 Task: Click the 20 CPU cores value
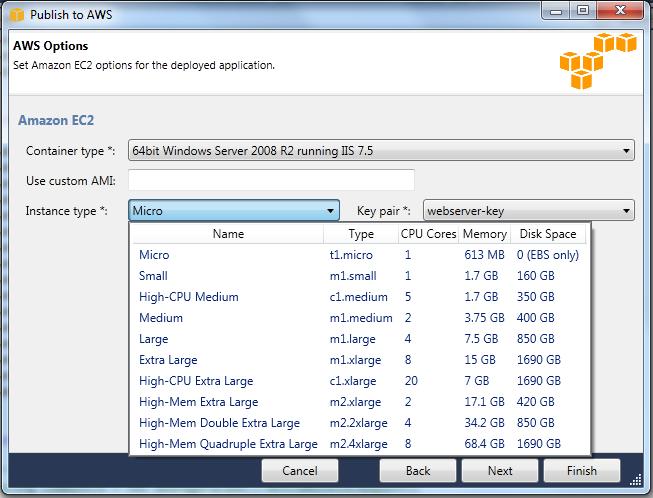point(411,381)
